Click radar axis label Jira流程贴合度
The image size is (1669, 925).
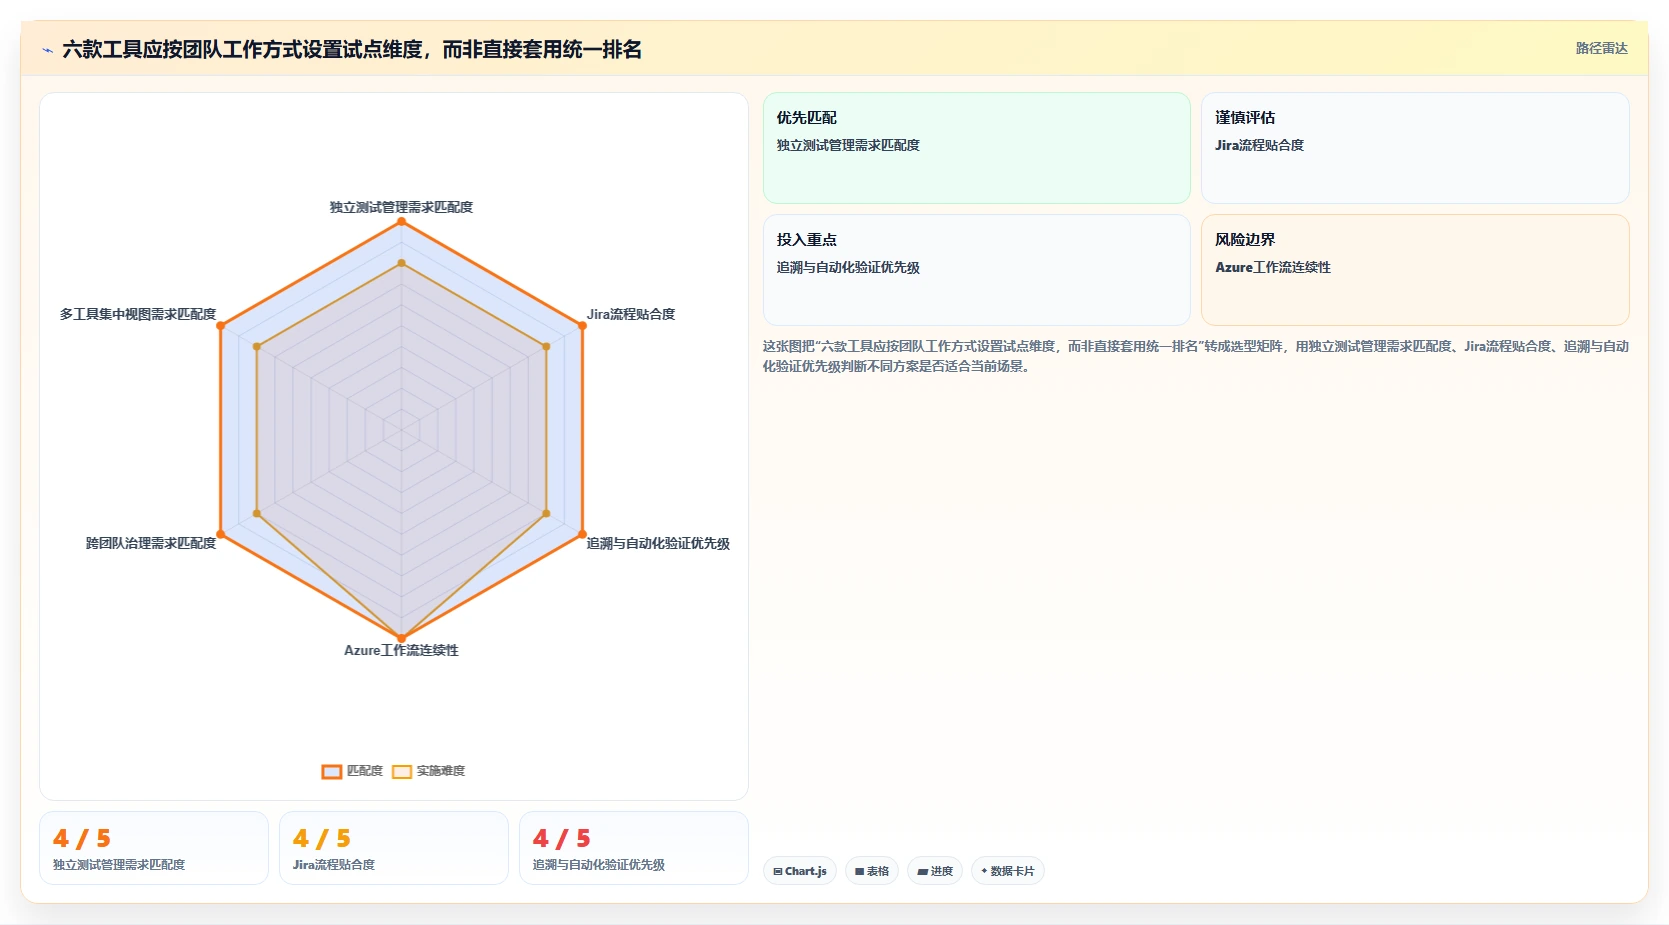tap(631, 314)
